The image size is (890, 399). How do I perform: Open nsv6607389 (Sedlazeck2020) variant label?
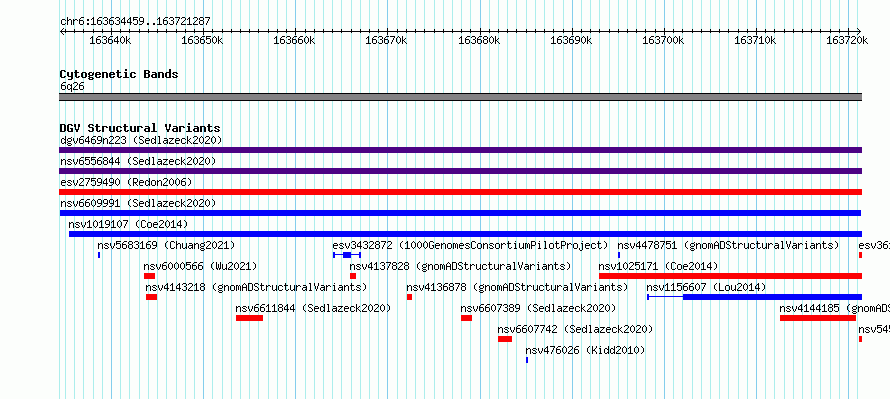pos(538,308)
